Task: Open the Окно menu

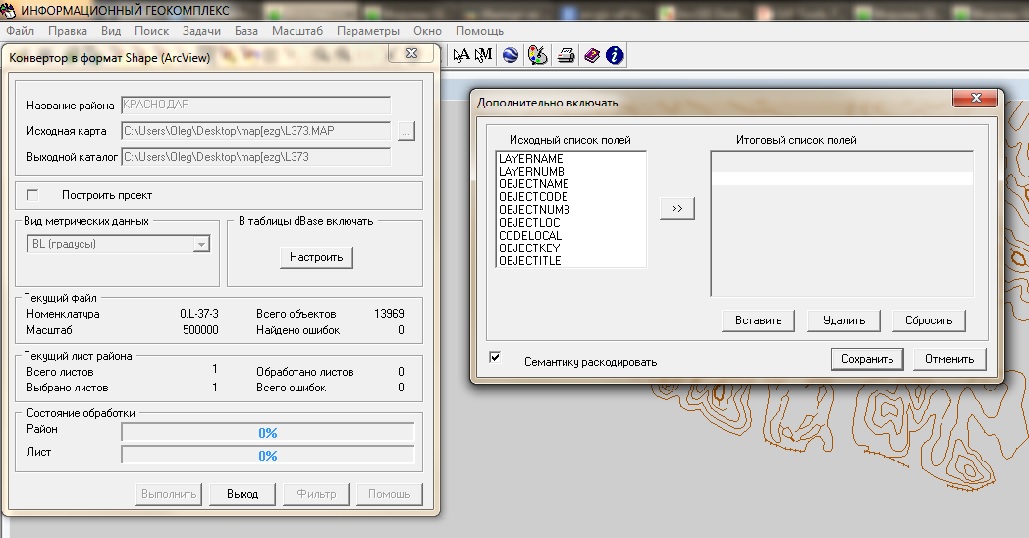Action: pos(427,31)
